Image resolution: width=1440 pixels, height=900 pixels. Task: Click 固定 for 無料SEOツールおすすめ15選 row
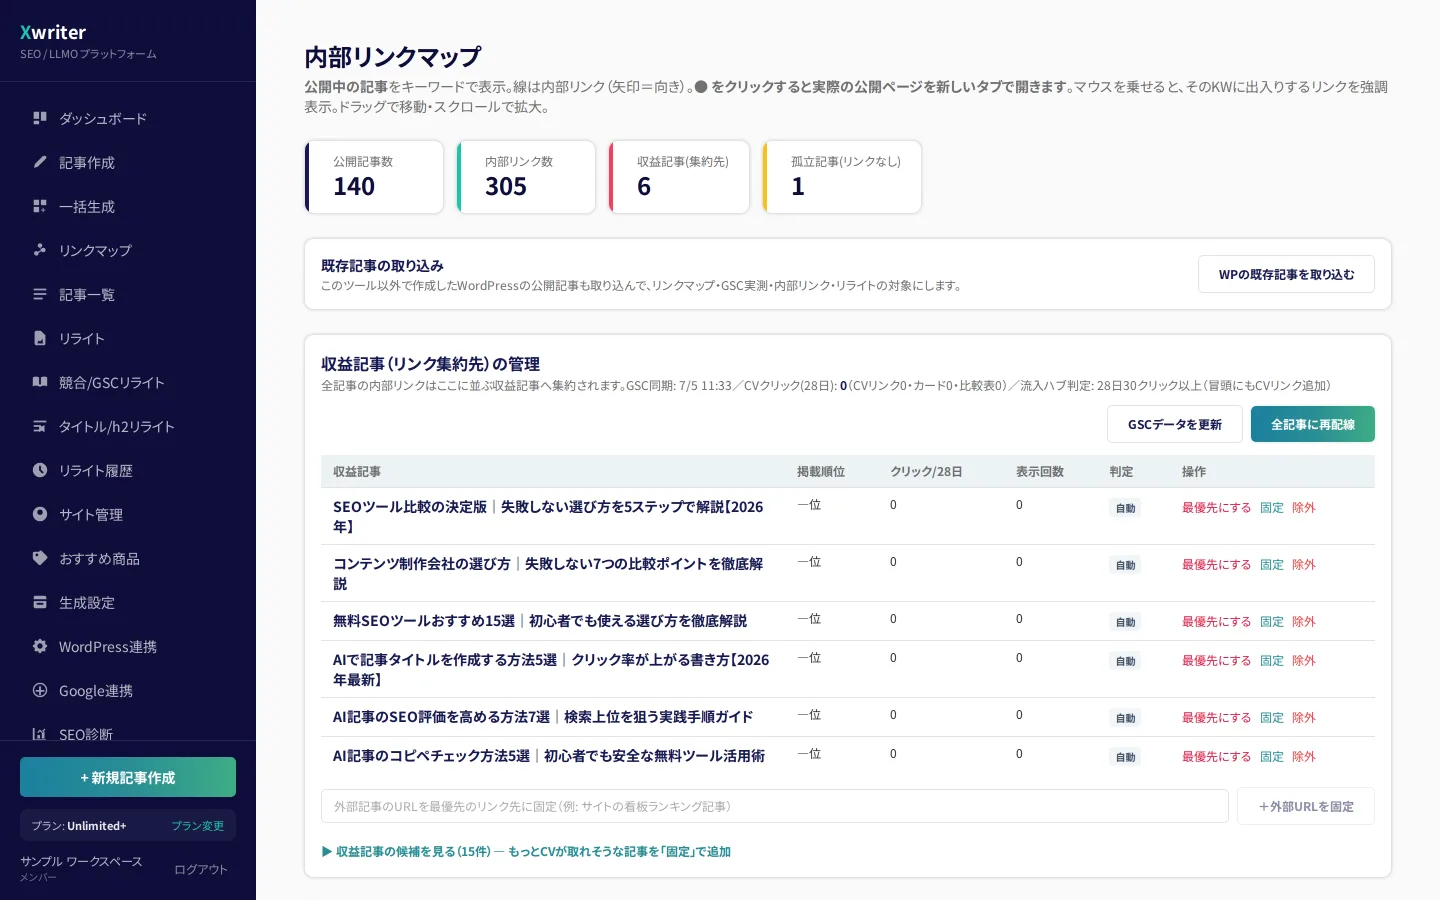[x=1272, y=622]
